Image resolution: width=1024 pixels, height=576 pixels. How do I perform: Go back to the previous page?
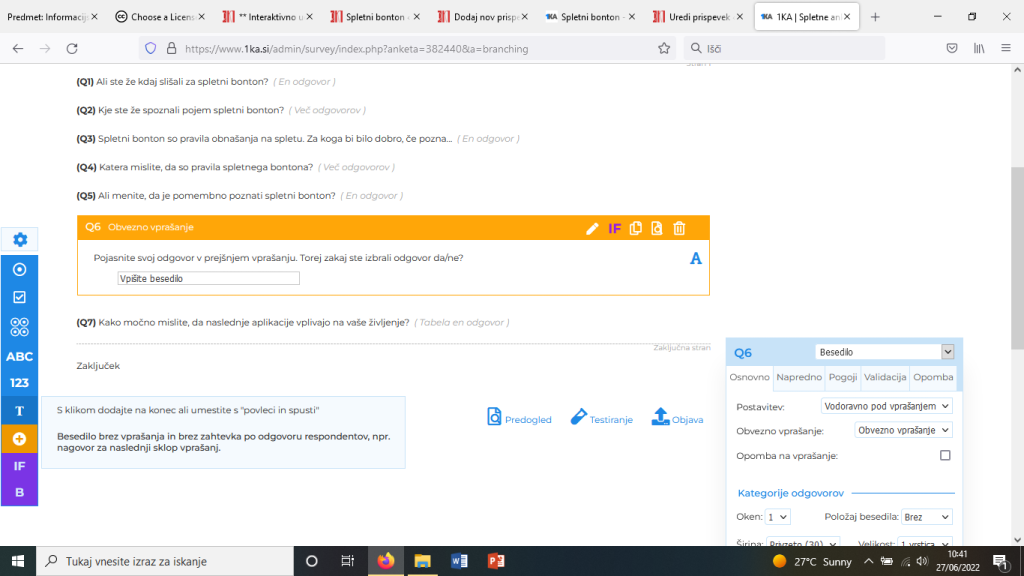[x=18, y=48]
